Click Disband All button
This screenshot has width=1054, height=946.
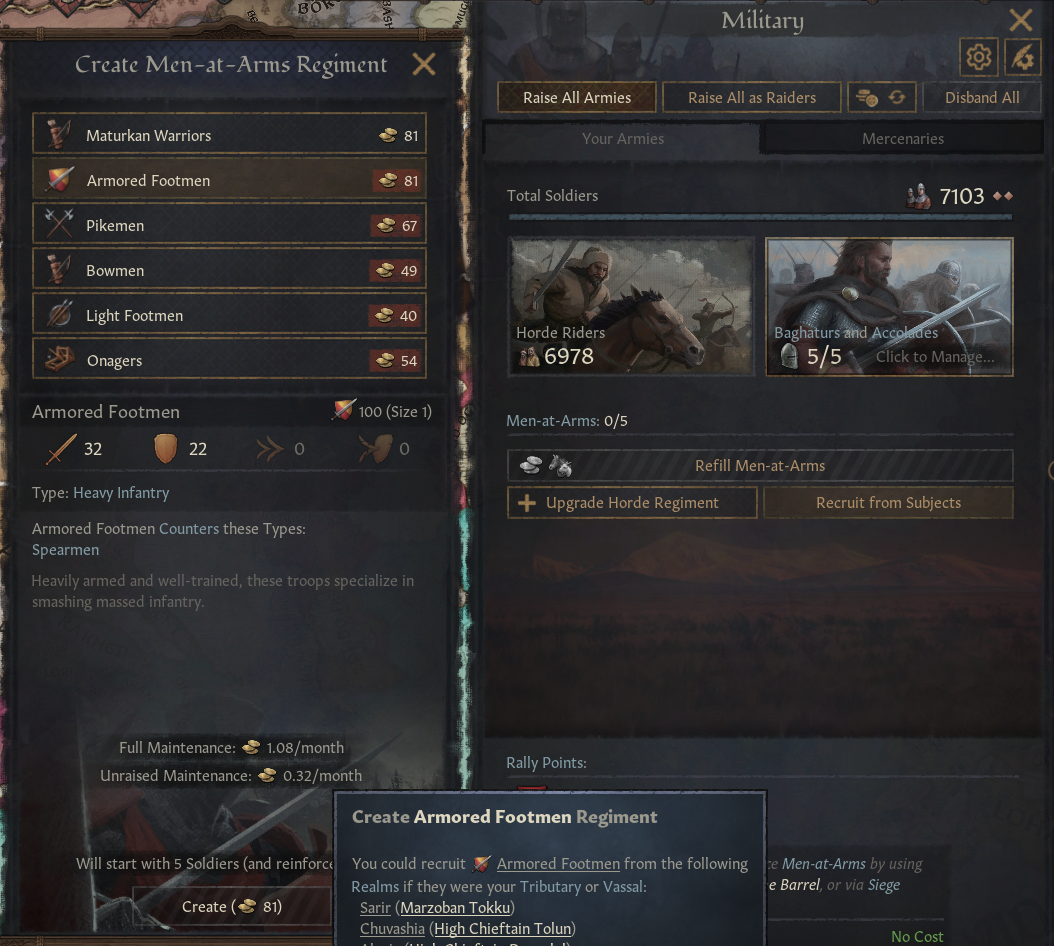coord(981,97)
